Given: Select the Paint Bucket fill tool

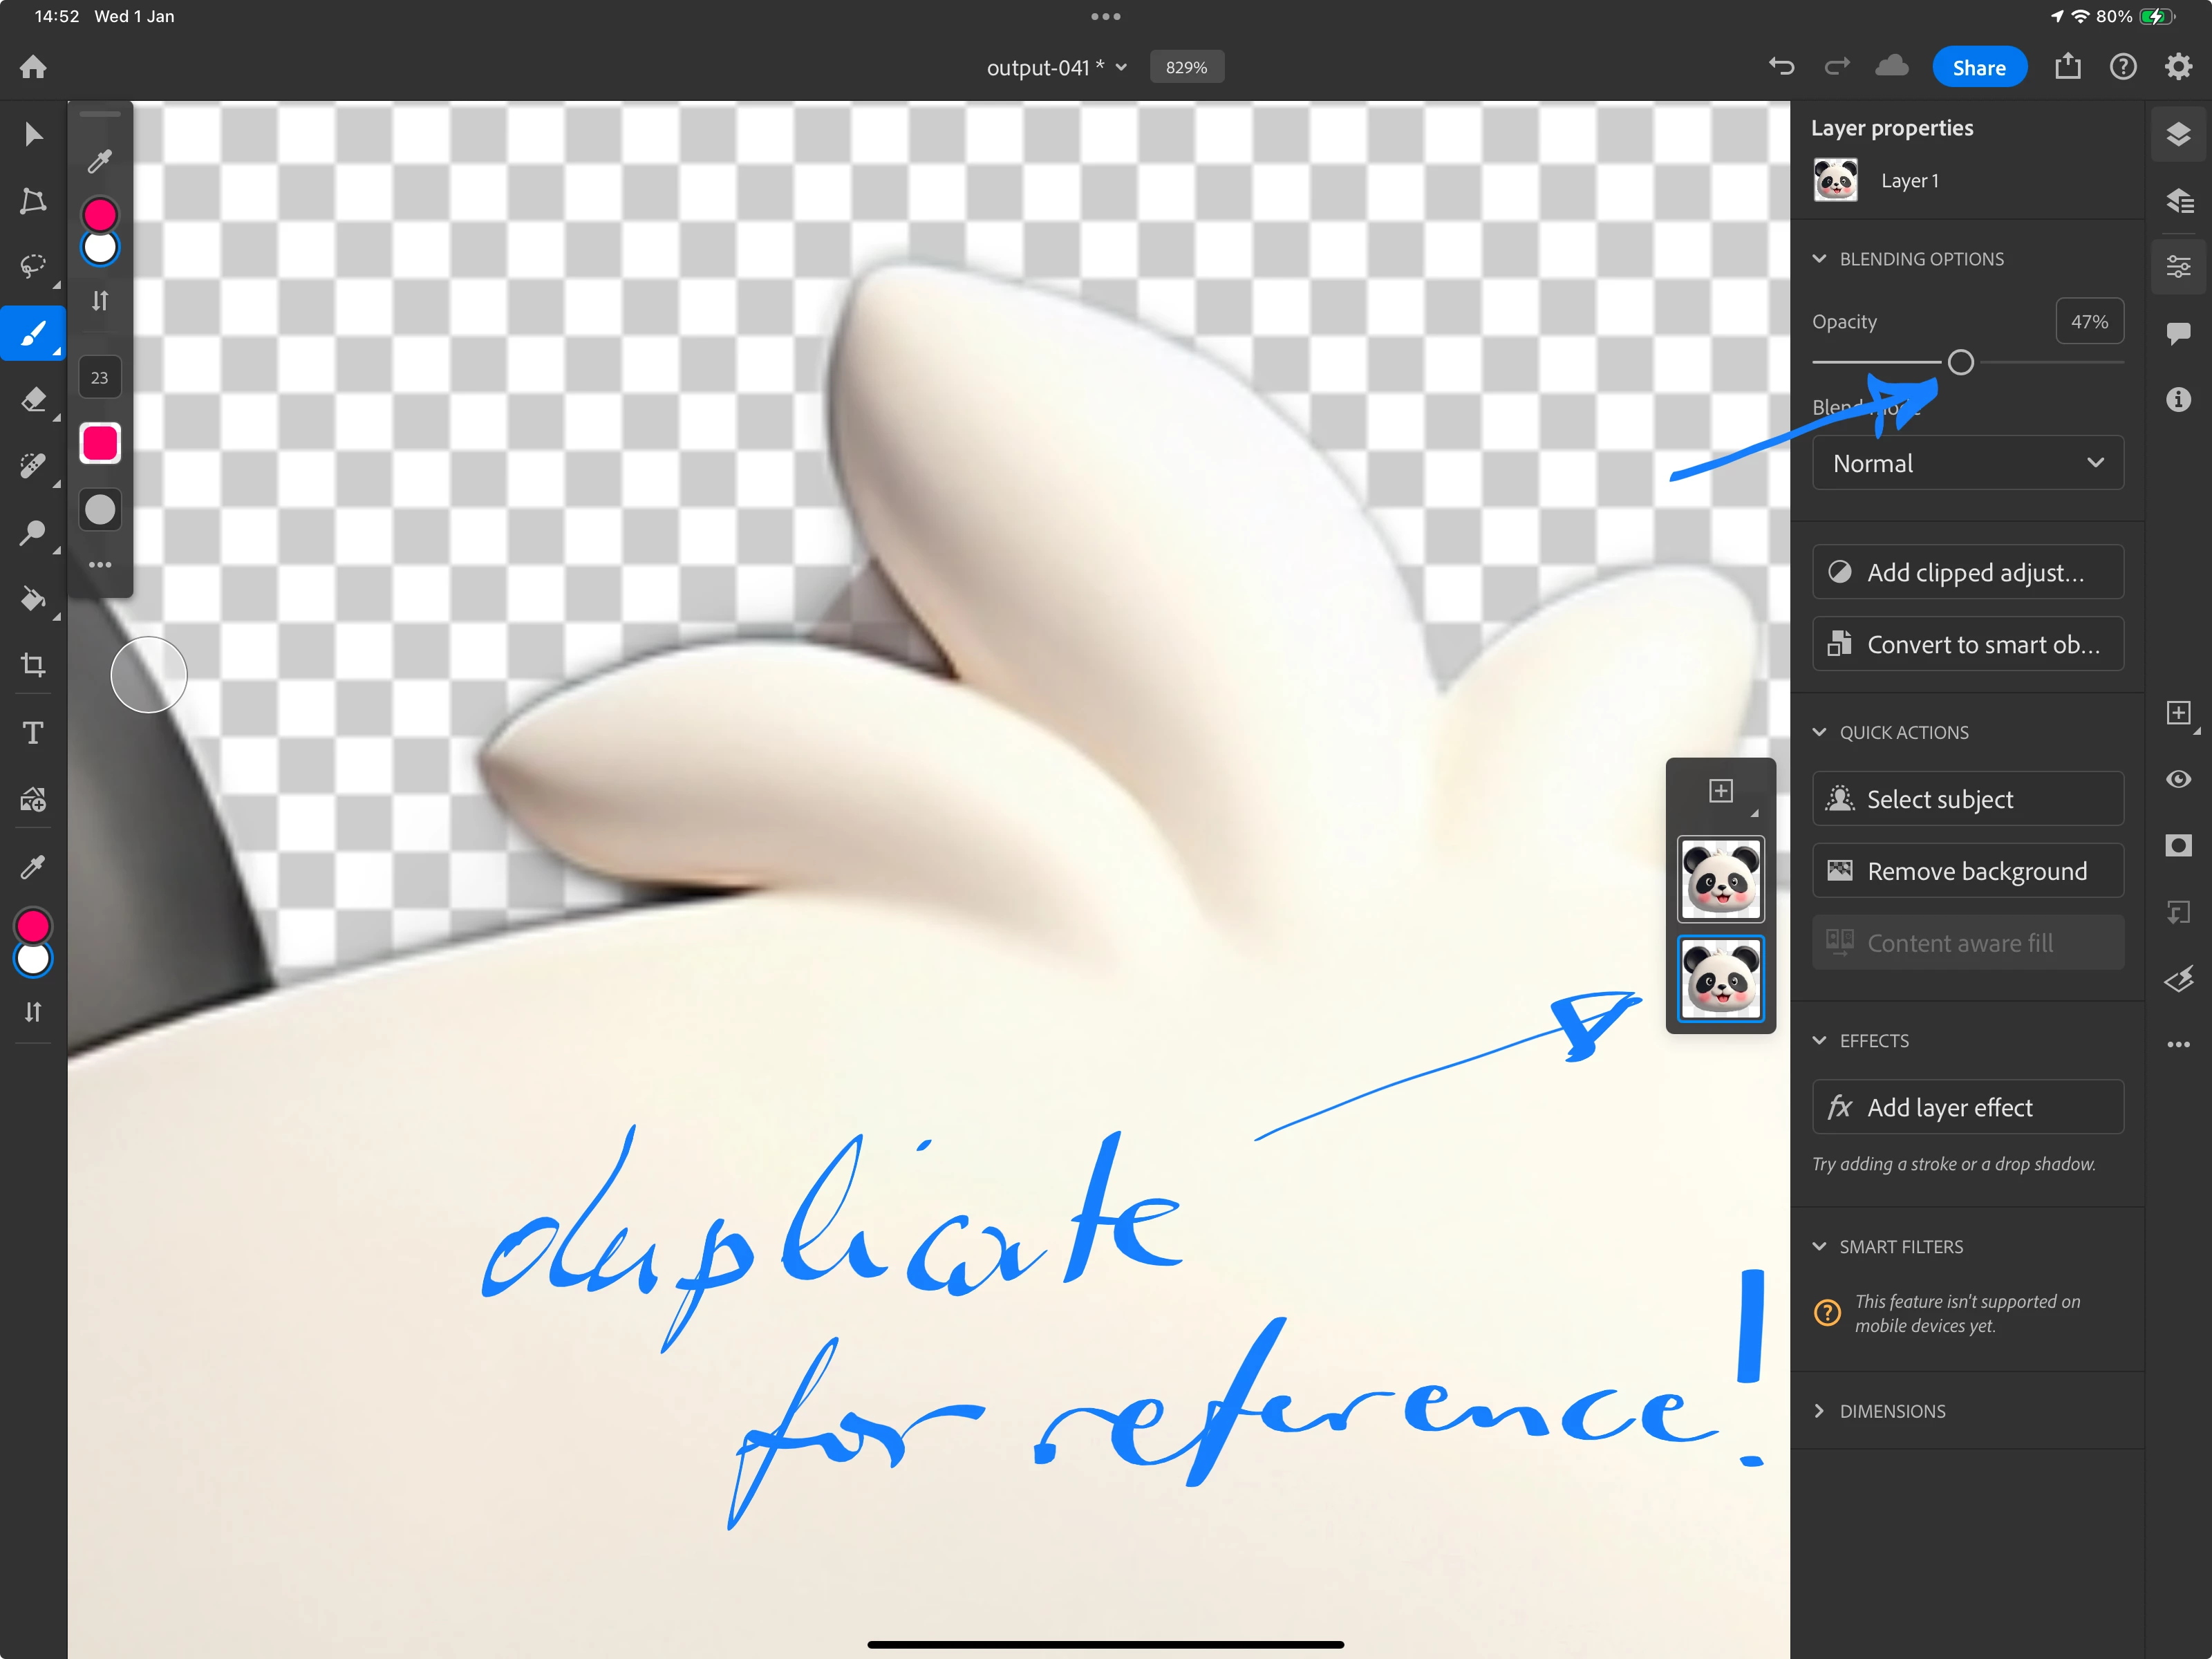Looking at the screenshot, I should [33, 599].
